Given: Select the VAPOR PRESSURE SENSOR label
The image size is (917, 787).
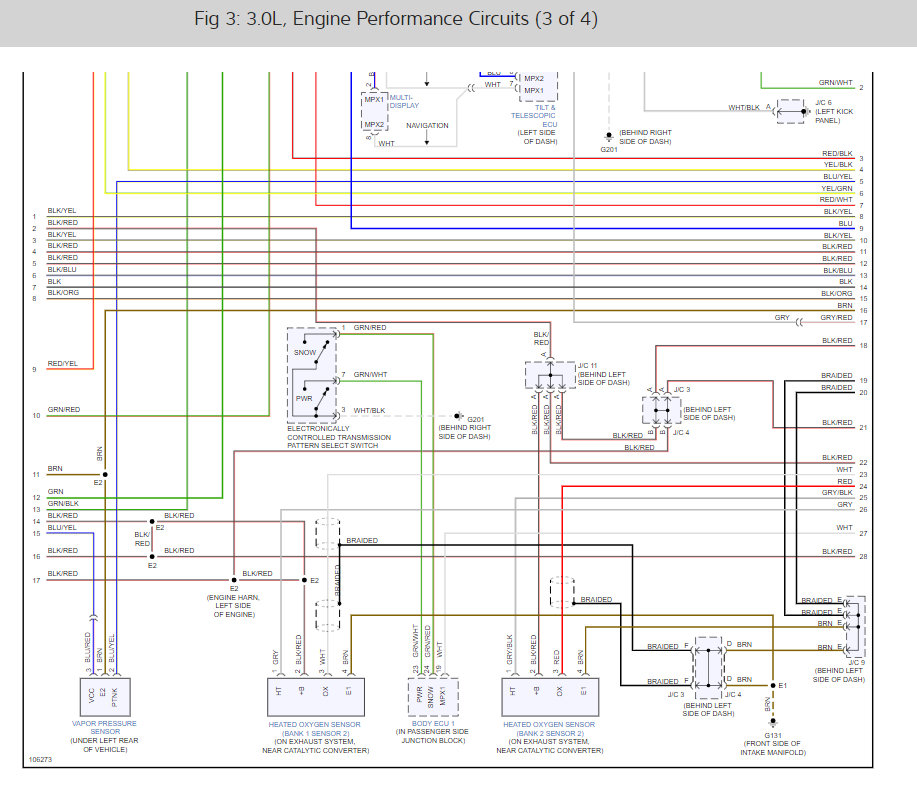Looking at the screenshot, I should pos(104,727).
